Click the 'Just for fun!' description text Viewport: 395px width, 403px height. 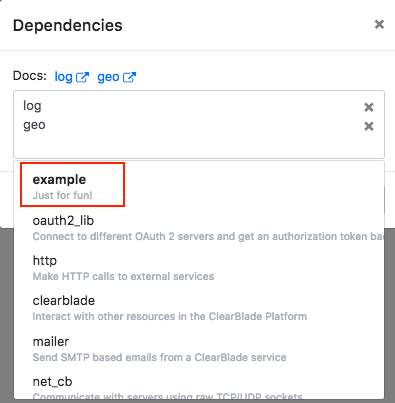click(x=62, y=195)
